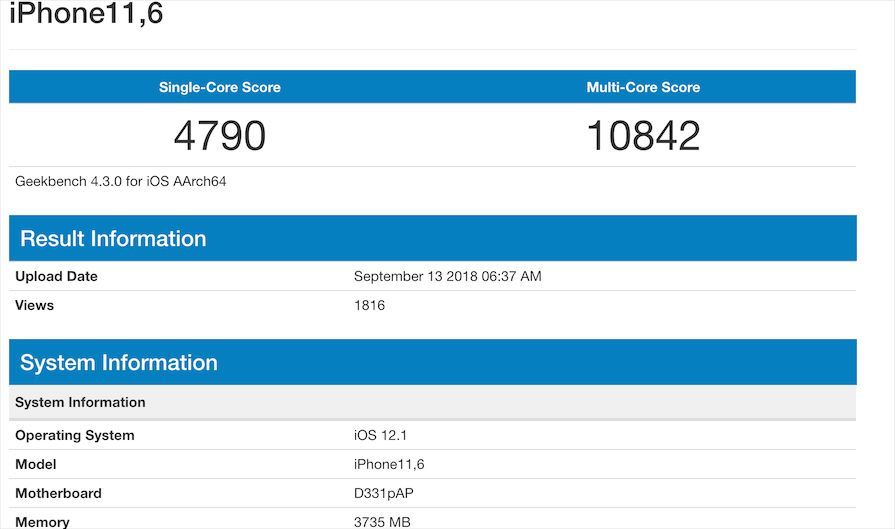Click the blue System Information section header
895x529 pixels.
[x=433, y=362]
